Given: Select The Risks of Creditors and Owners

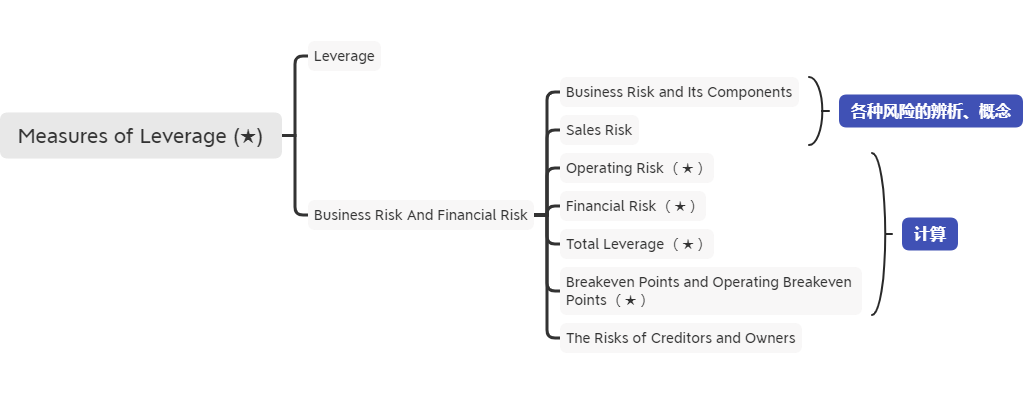Looking at the screenshot, I should click(x=681, y=338).
